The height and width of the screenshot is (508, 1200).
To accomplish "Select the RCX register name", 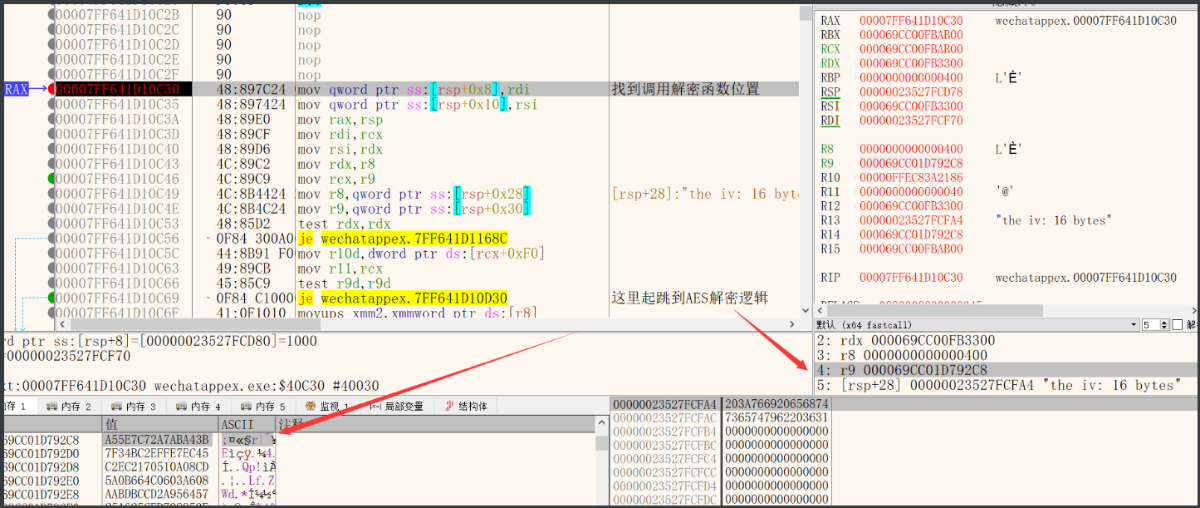I will click(x=830, y=48).
